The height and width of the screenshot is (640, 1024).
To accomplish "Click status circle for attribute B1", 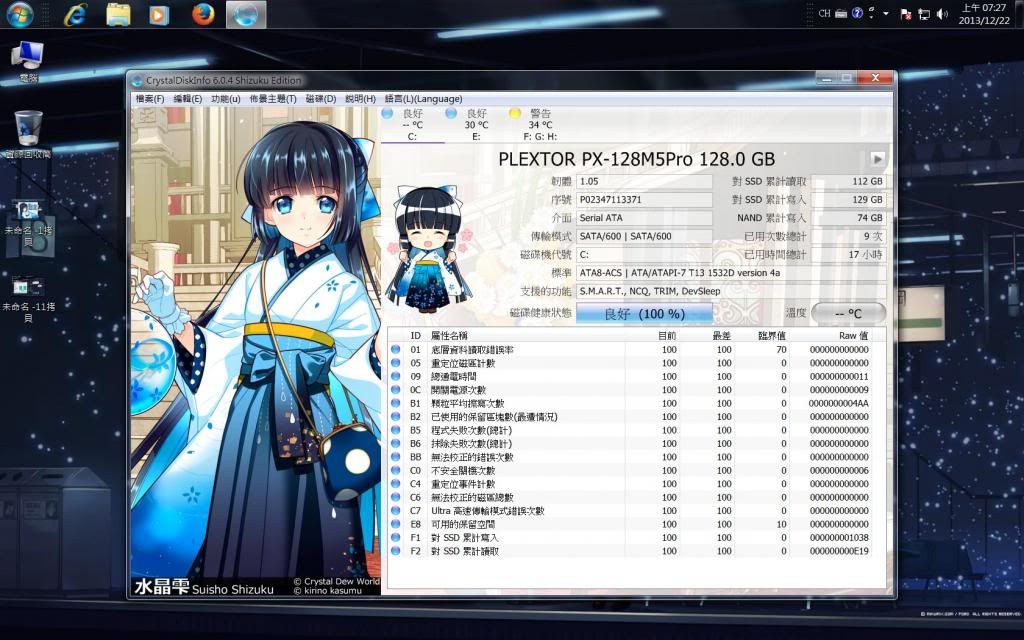I will coord(396,403).
